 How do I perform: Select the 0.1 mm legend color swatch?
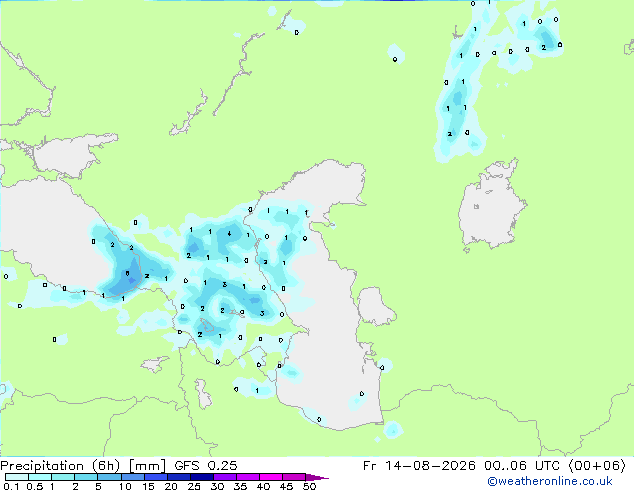17,477
